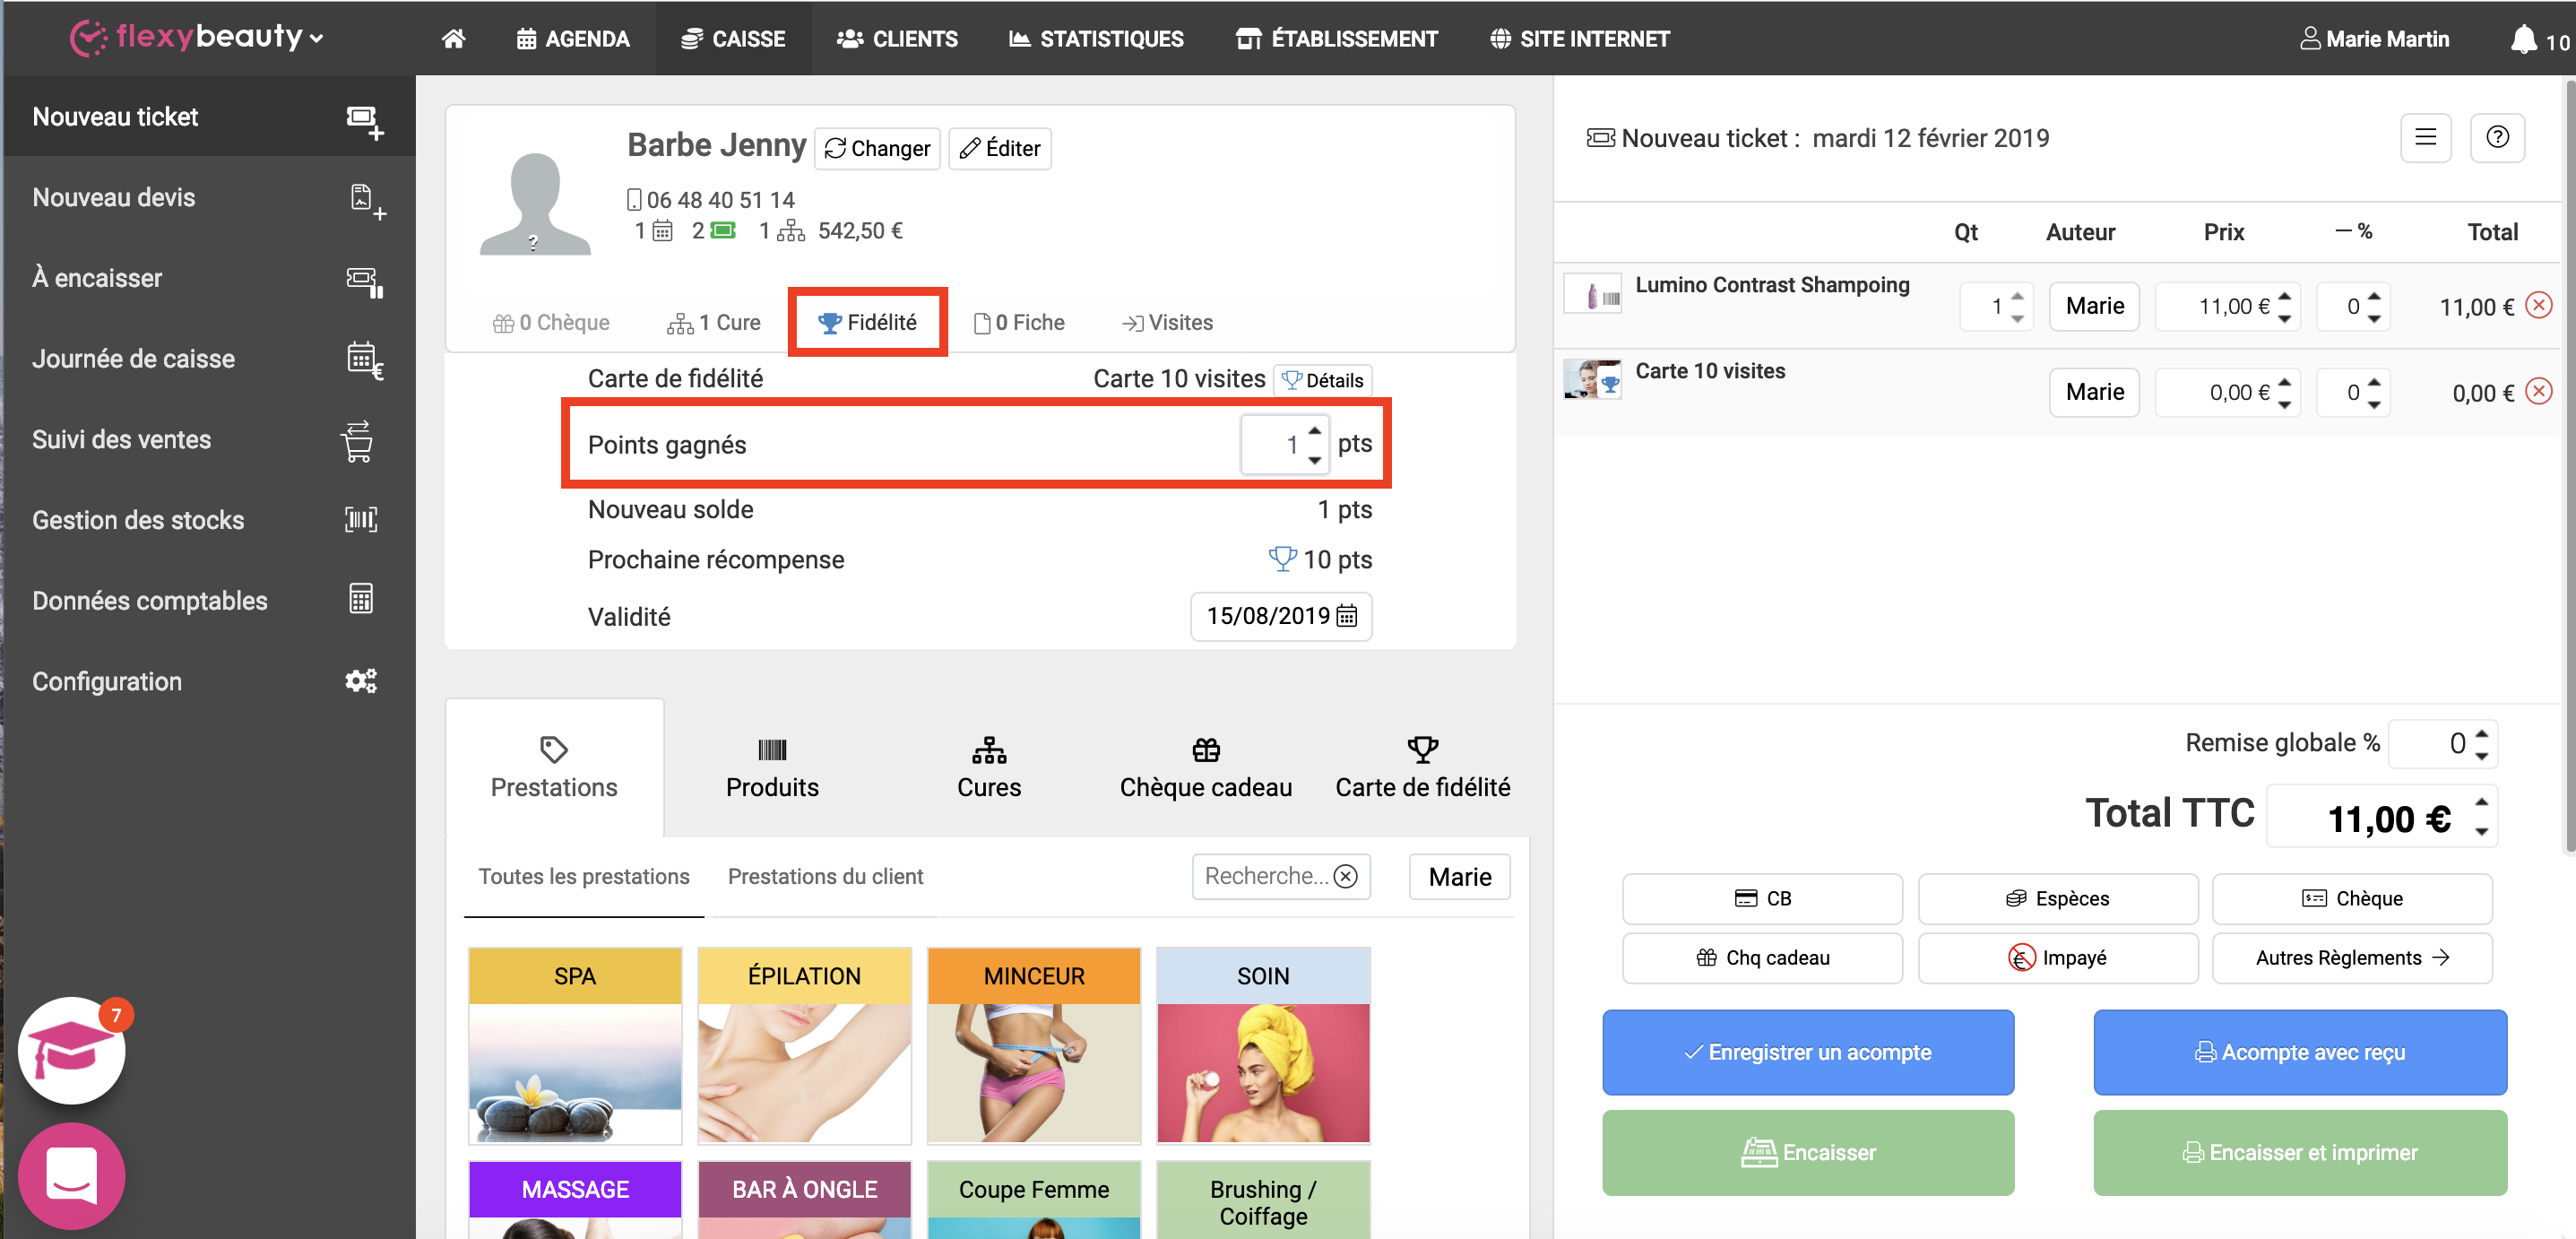
Task: Open the loyalty card Détails button
Action: pyautogui.click(x=1322, y=380)
